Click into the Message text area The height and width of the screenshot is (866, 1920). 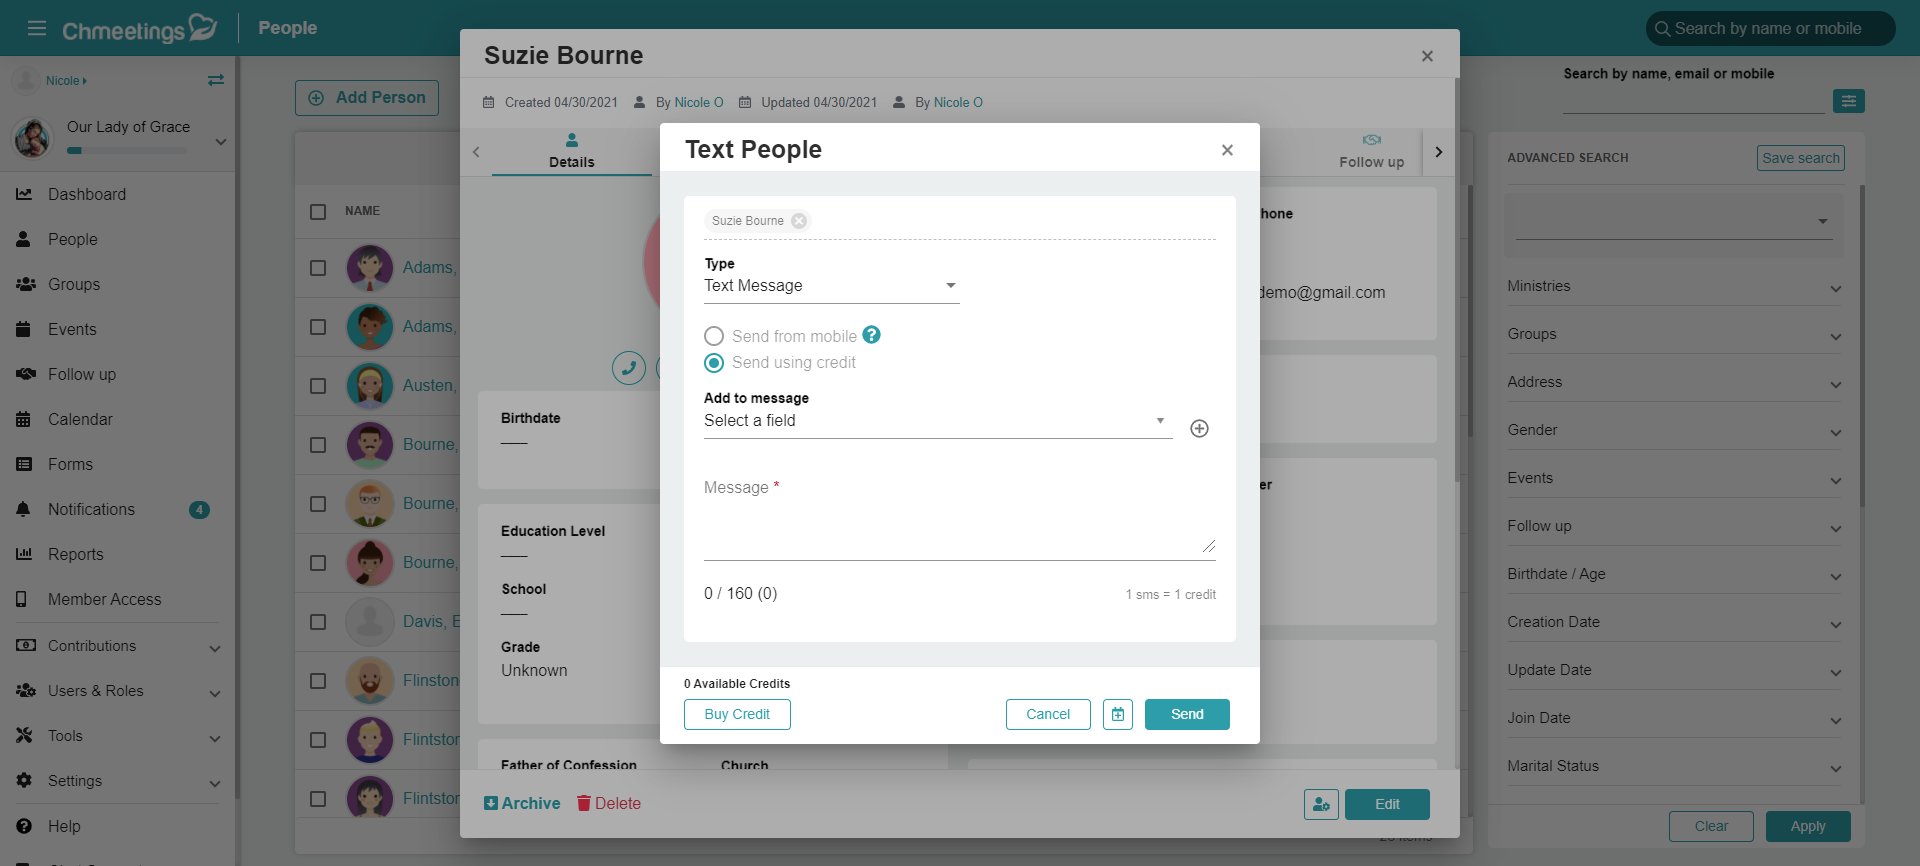click(959, 518)
